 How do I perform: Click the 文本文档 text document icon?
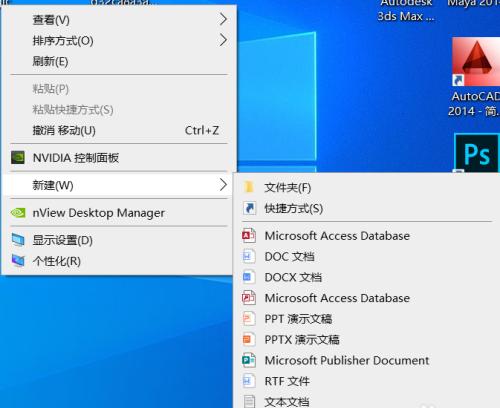(x=249, y=401)
